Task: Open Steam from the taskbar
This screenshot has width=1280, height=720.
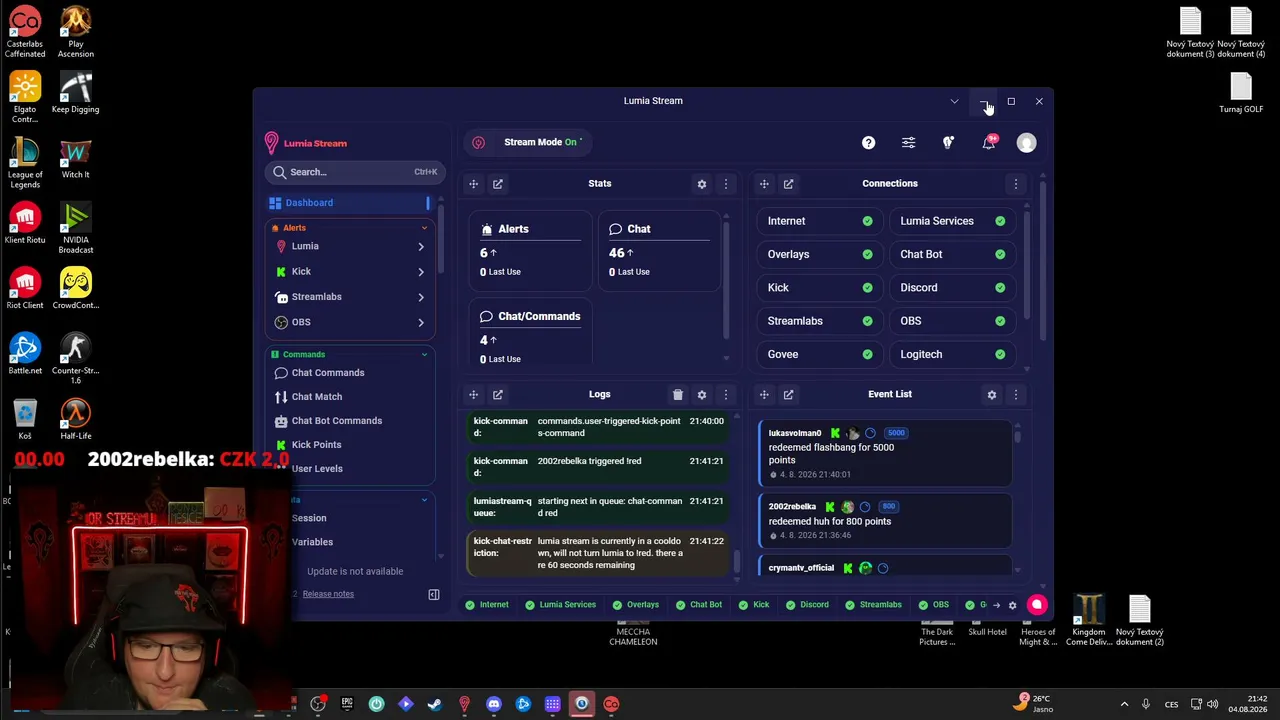Action: point(435,704)
